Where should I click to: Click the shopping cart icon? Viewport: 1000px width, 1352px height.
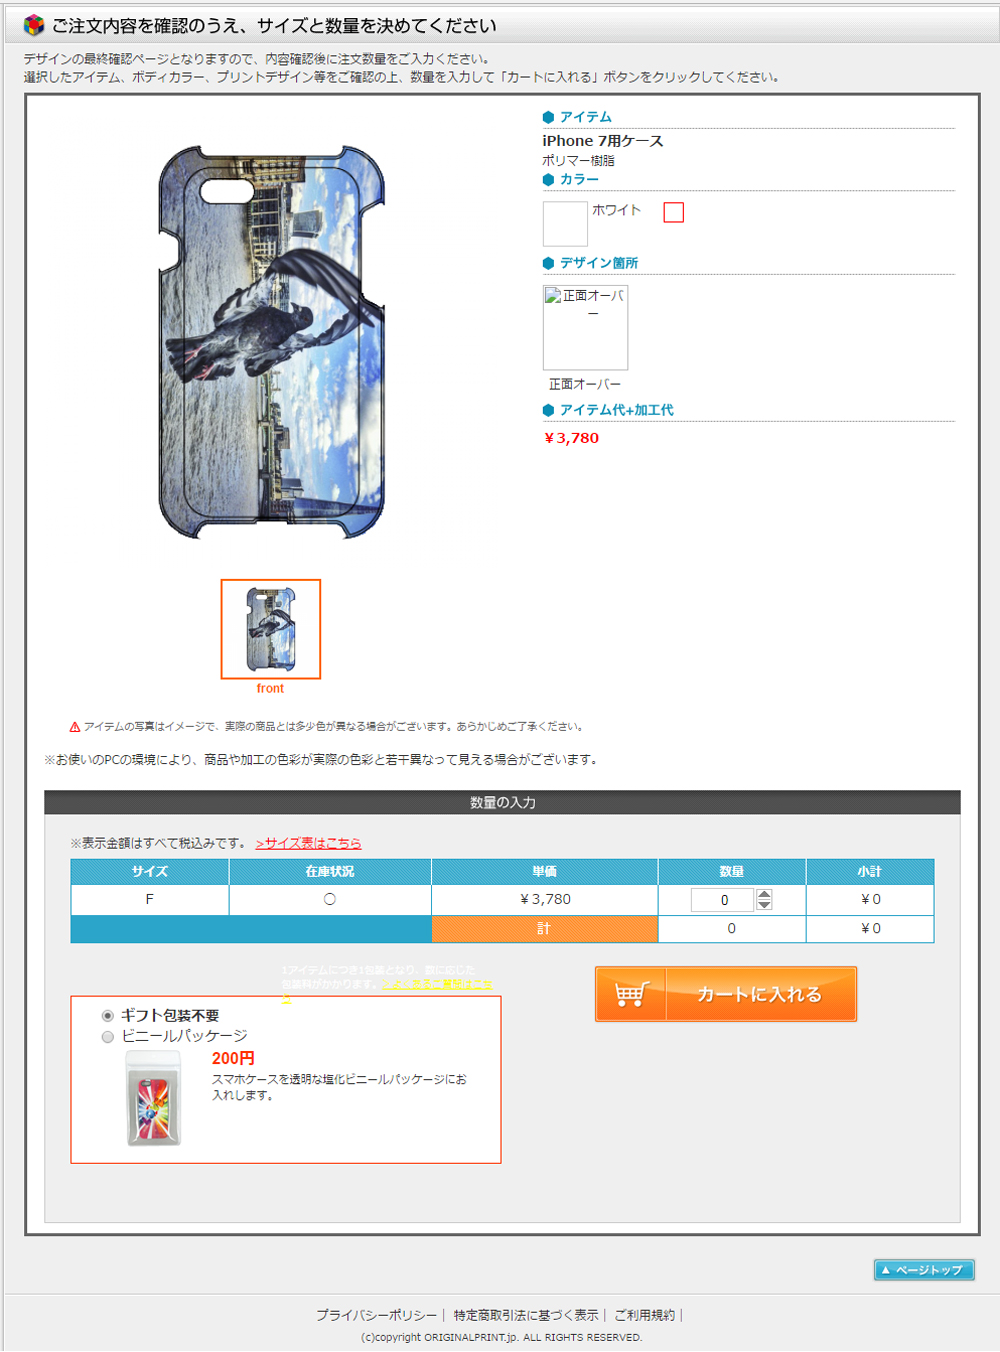pos(631,994)
